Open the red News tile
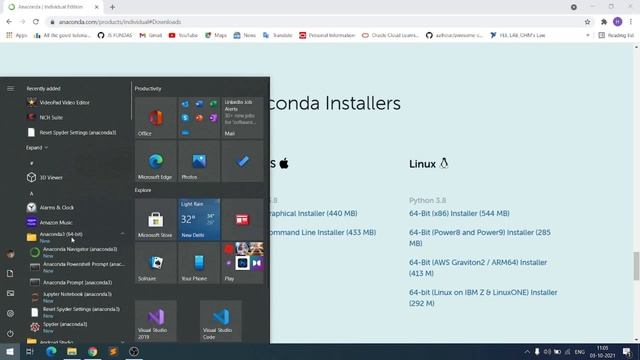640x360 pixels. pos(242,220)
